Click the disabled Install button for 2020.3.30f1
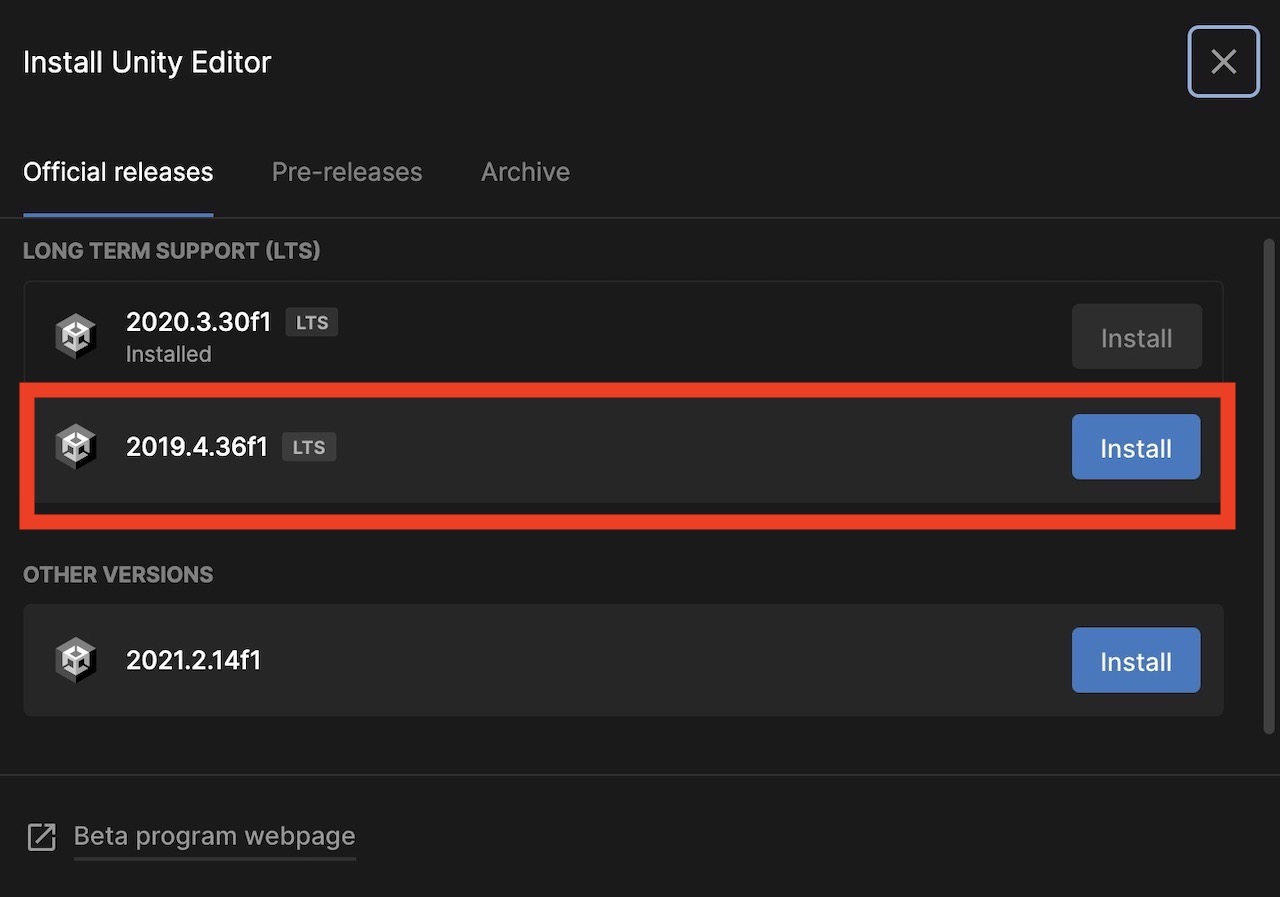 click(1136, 337)
